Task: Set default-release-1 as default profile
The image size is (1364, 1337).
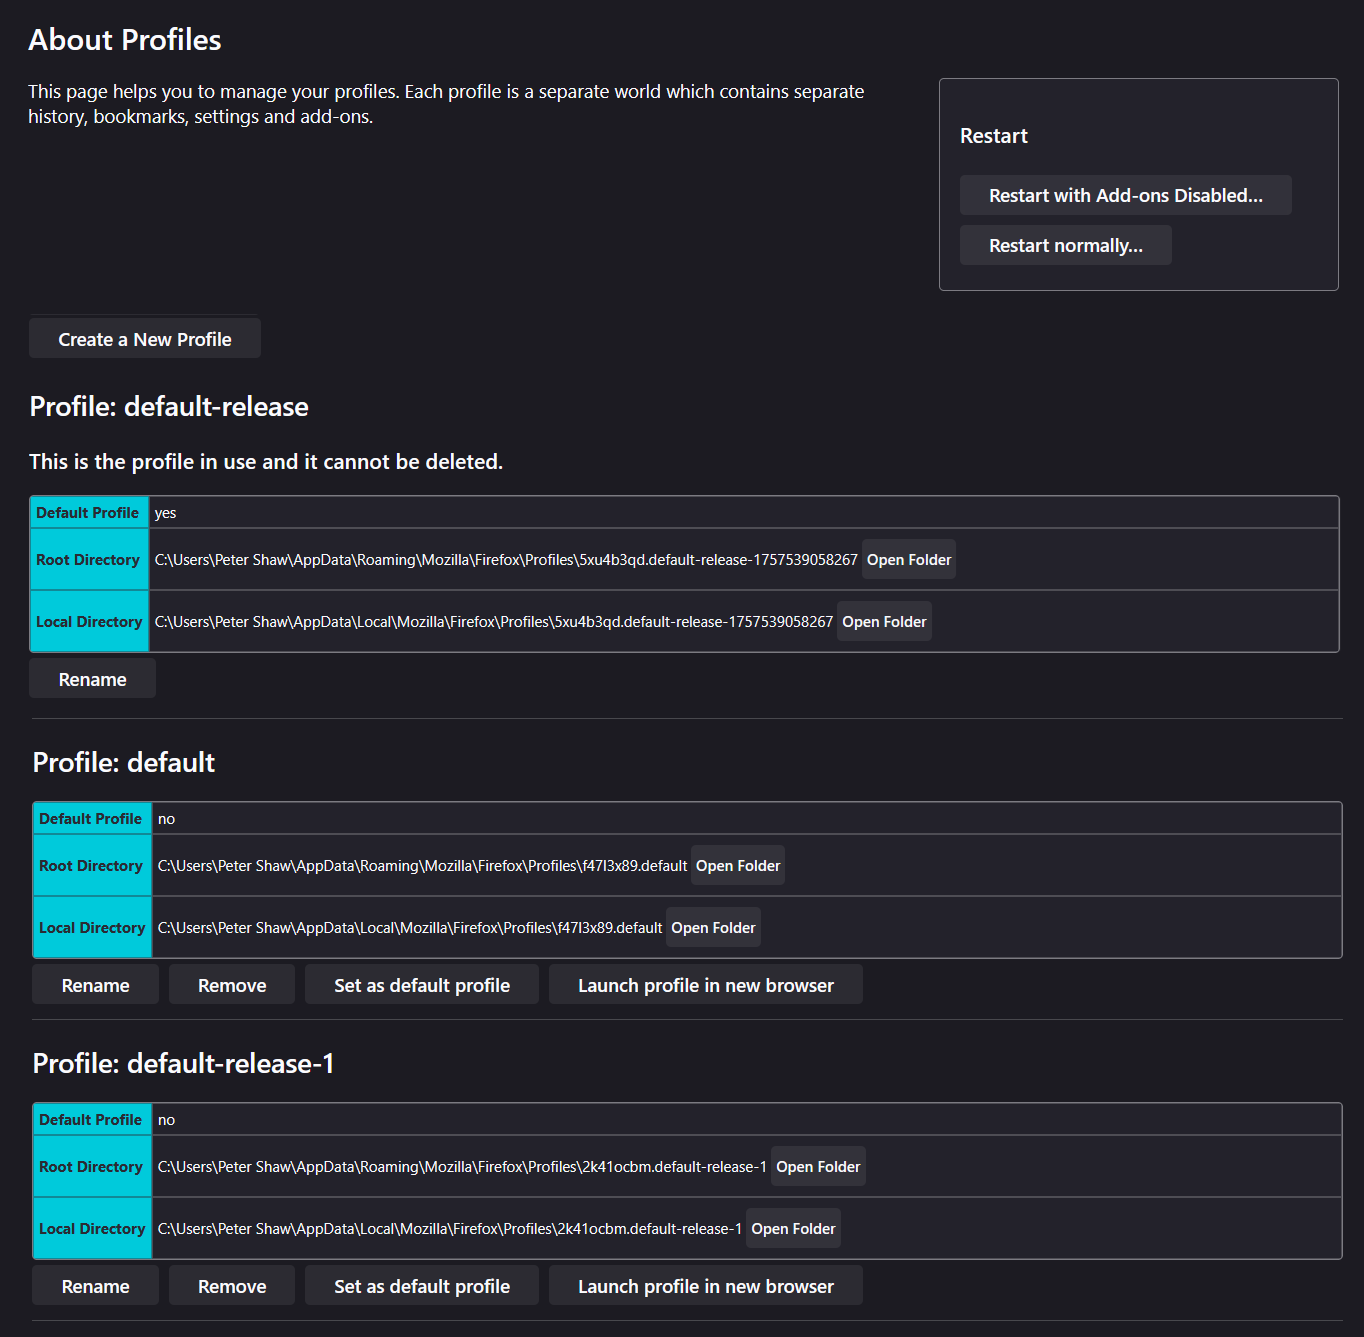Action: (x=421, y=1287)
